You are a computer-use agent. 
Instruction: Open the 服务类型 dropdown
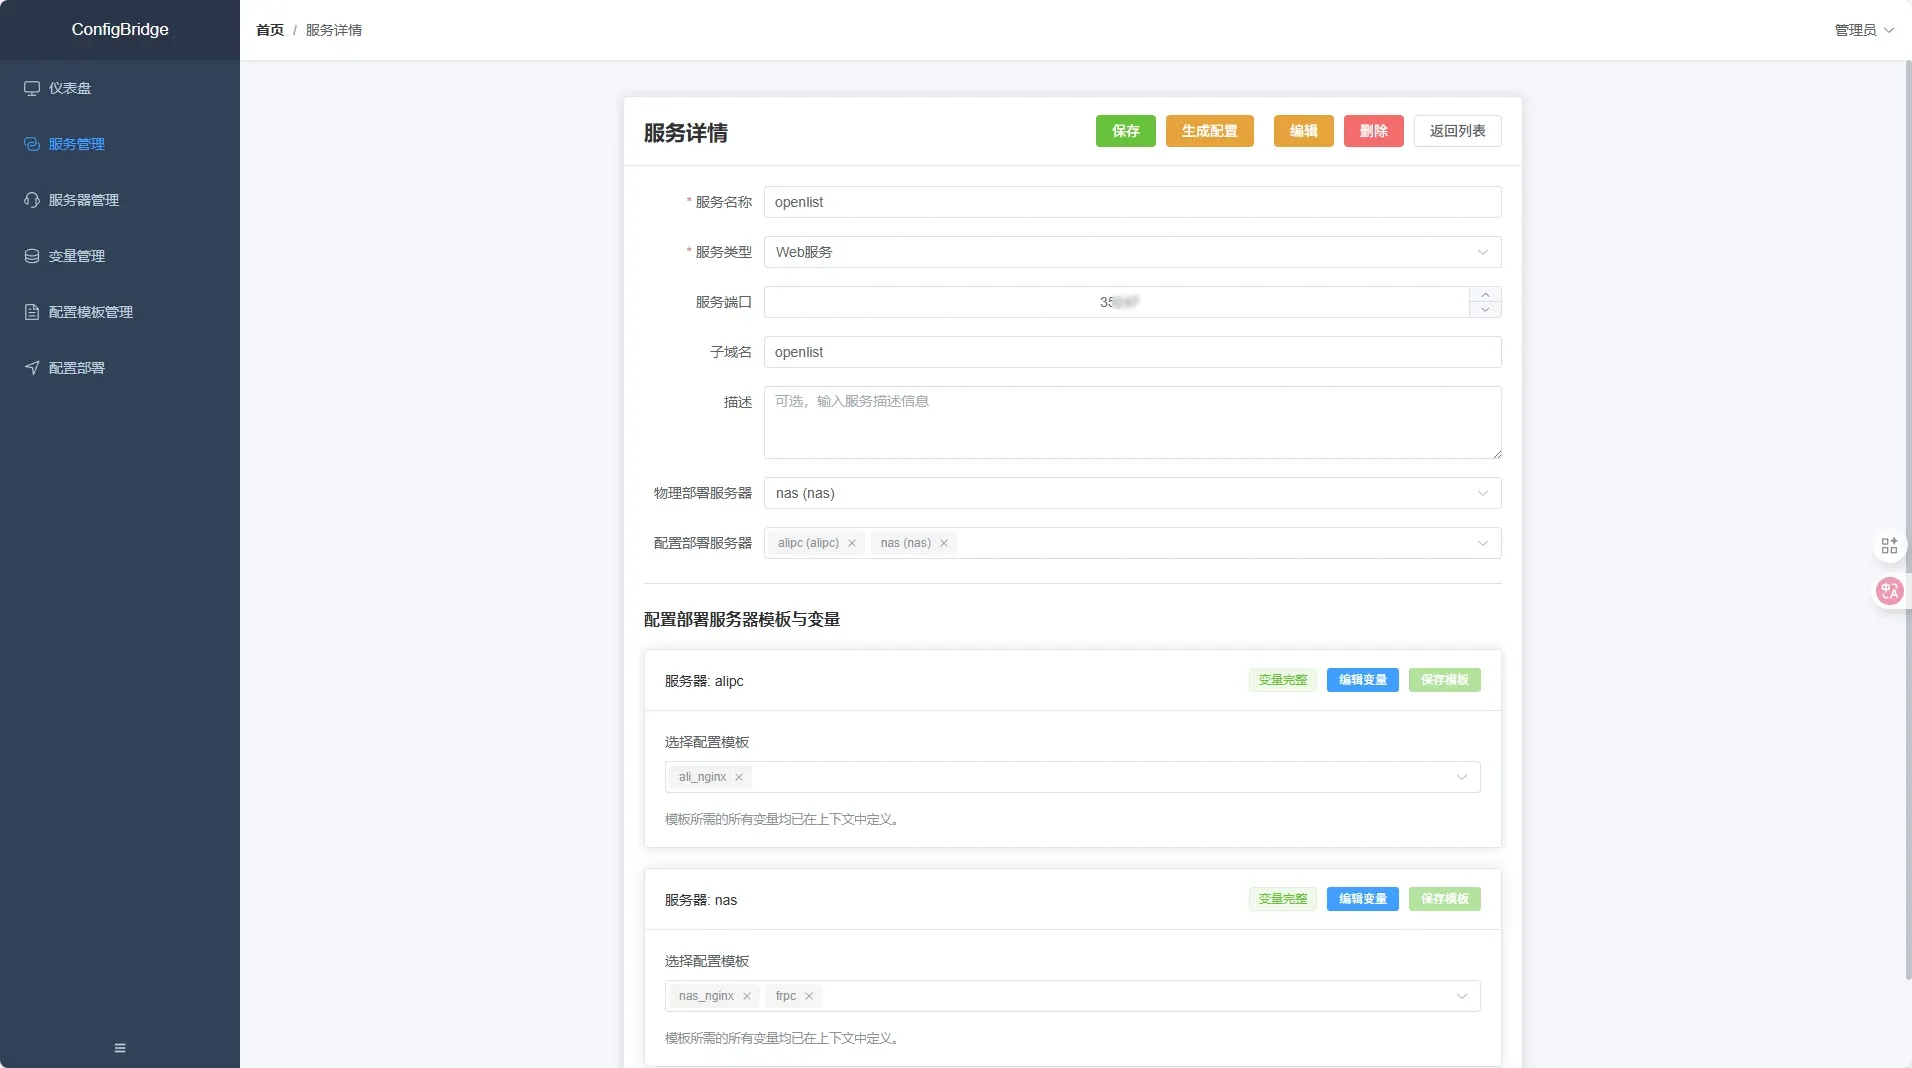[1483, 252]
